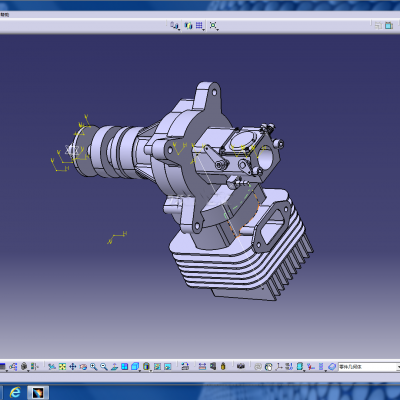Click the blue-and-red horizontal bars icon
This screenshot has height=400, width=400.
pyautogui.click(x=202, y=367)
